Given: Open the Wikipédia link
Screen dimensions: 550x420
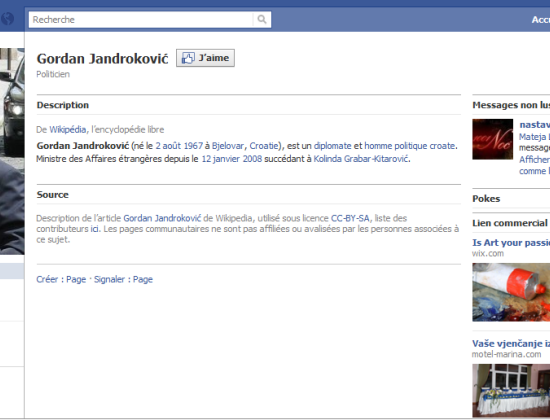Looking at the screenshot, I should (x=67, y=129).
